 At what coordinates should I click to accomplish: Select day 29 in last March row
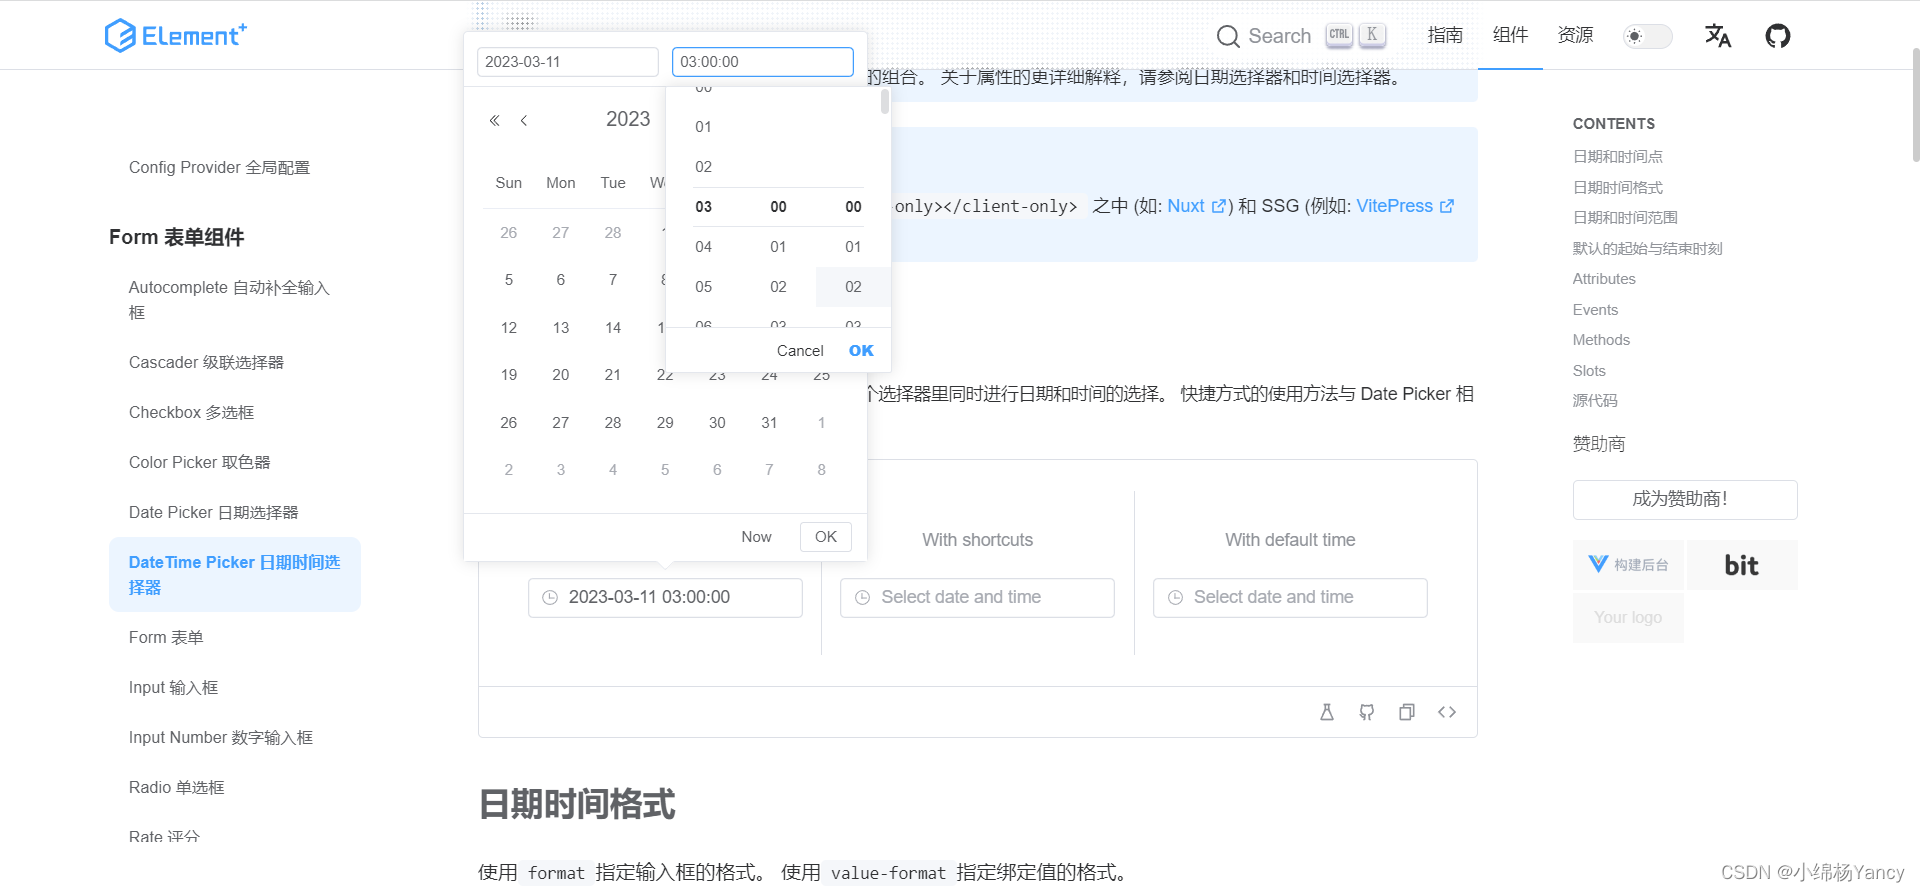pyautogui.click(x=665, y=423)
